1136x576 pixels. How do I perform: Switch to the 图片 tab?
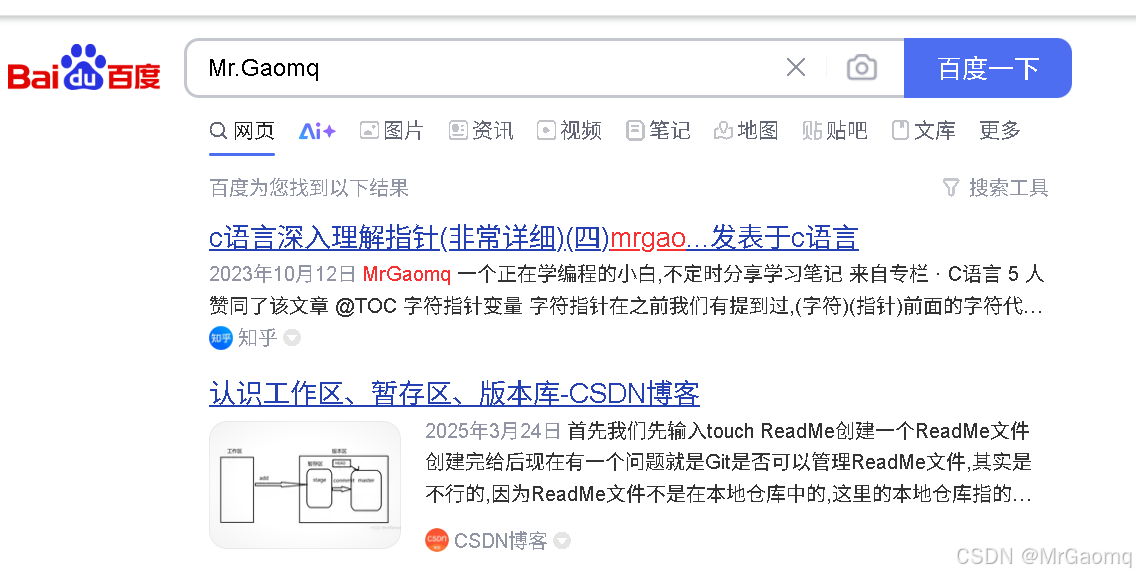[391, 130]
